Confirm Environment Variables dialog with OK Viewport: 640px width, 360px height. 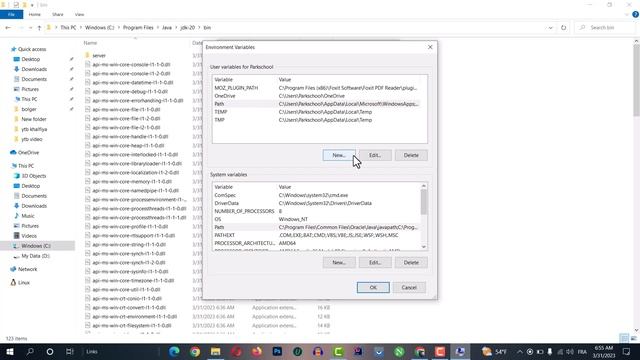(373, 287)
